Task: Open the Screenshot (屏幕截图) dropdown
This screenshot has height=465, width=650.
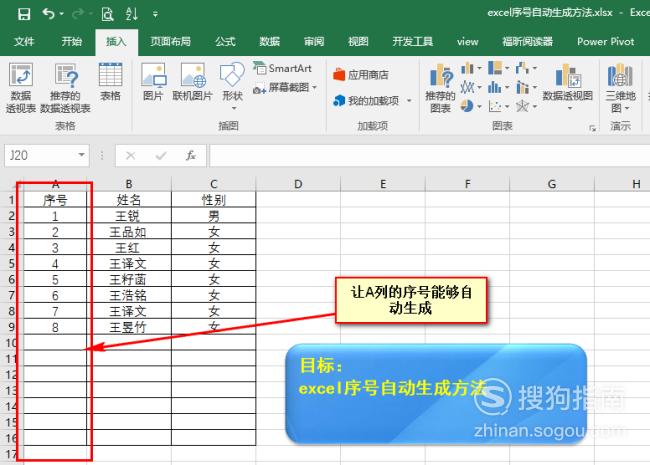Action: [315, 87]
